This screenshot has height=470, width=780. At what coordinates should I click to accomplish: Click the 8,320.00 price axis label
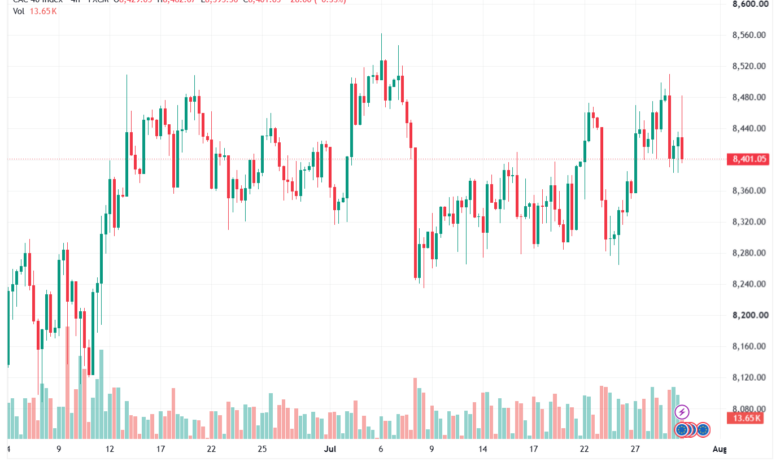tap(749, 221)
